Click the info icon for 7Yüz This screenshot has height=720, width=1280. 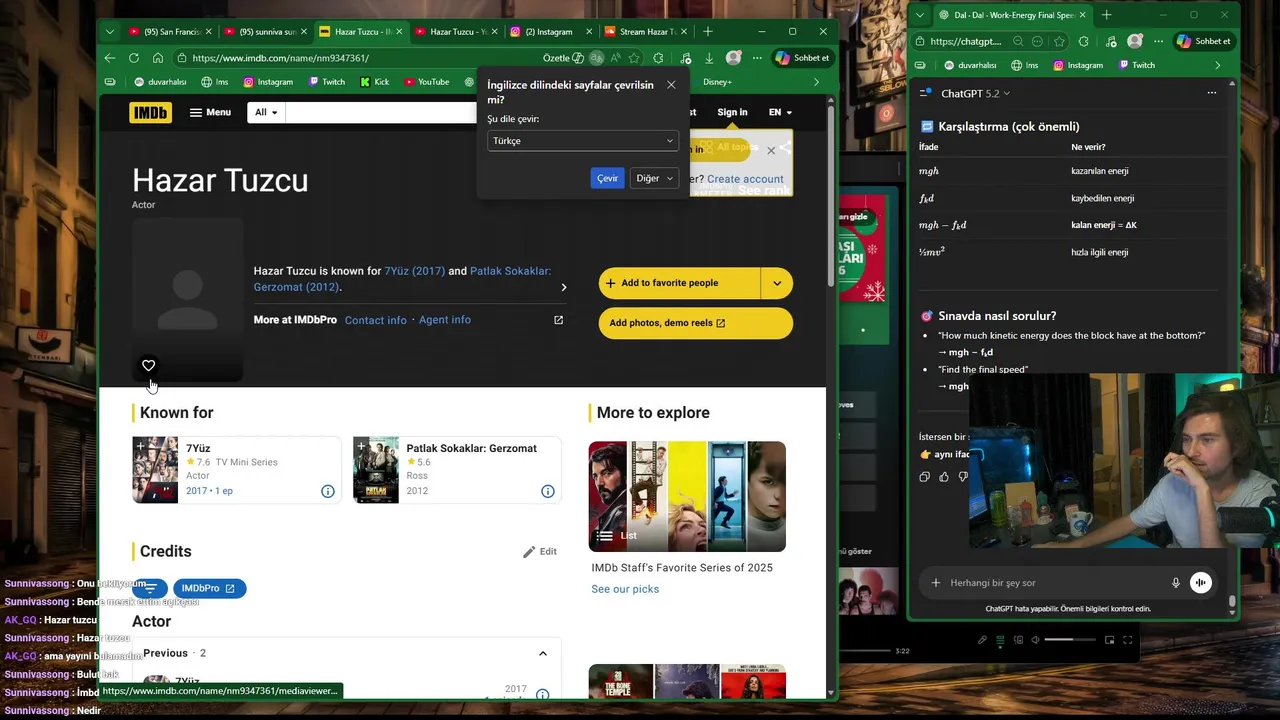(327, 491)
